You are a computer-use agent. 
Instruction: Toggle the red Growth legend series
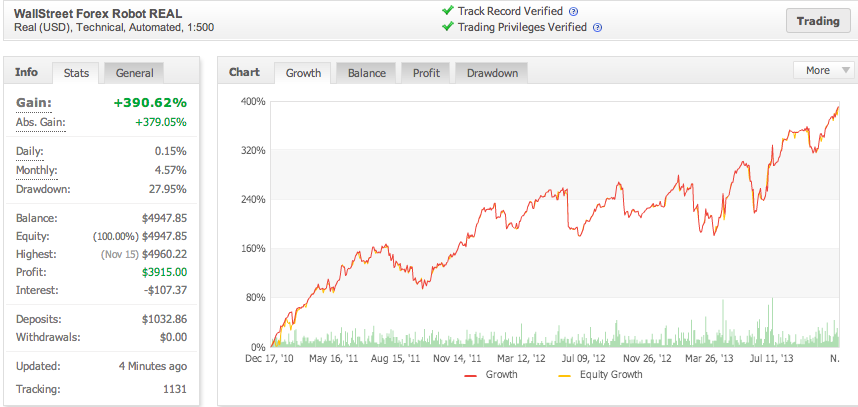click(x=491, y=375)
